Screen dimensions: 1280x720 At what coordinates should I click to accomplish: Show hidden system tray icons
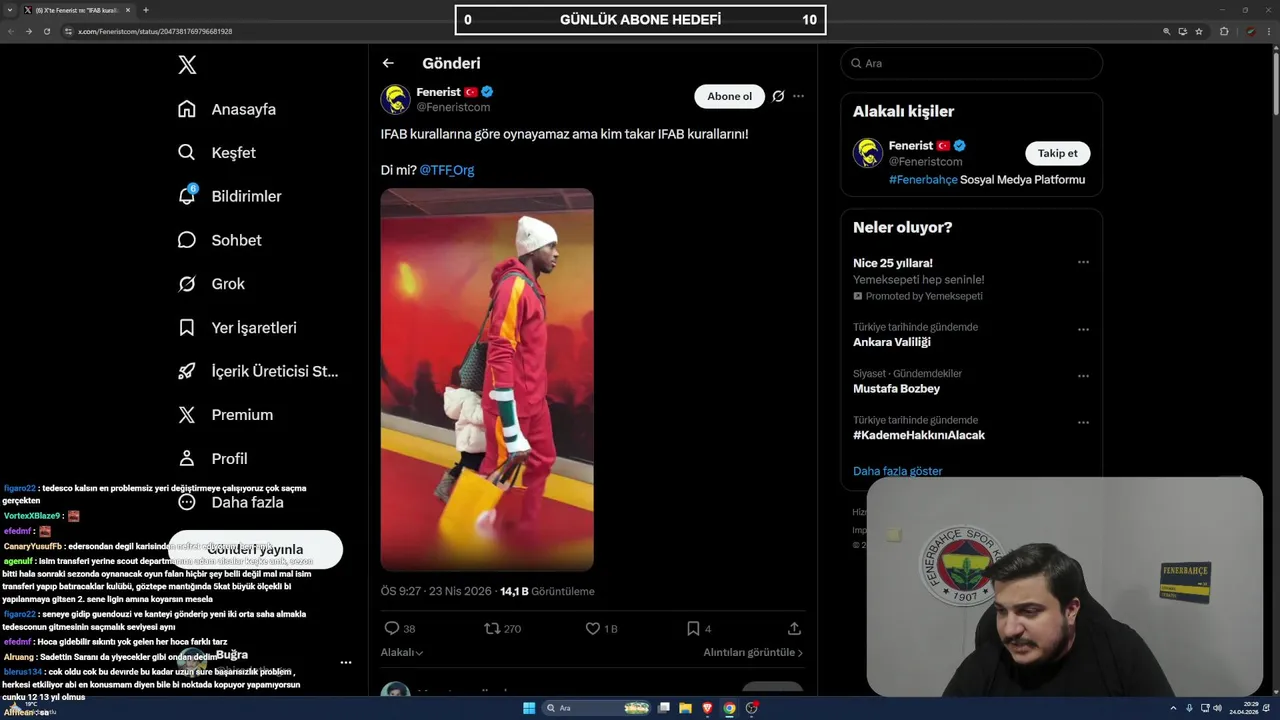pos(1174,708)
